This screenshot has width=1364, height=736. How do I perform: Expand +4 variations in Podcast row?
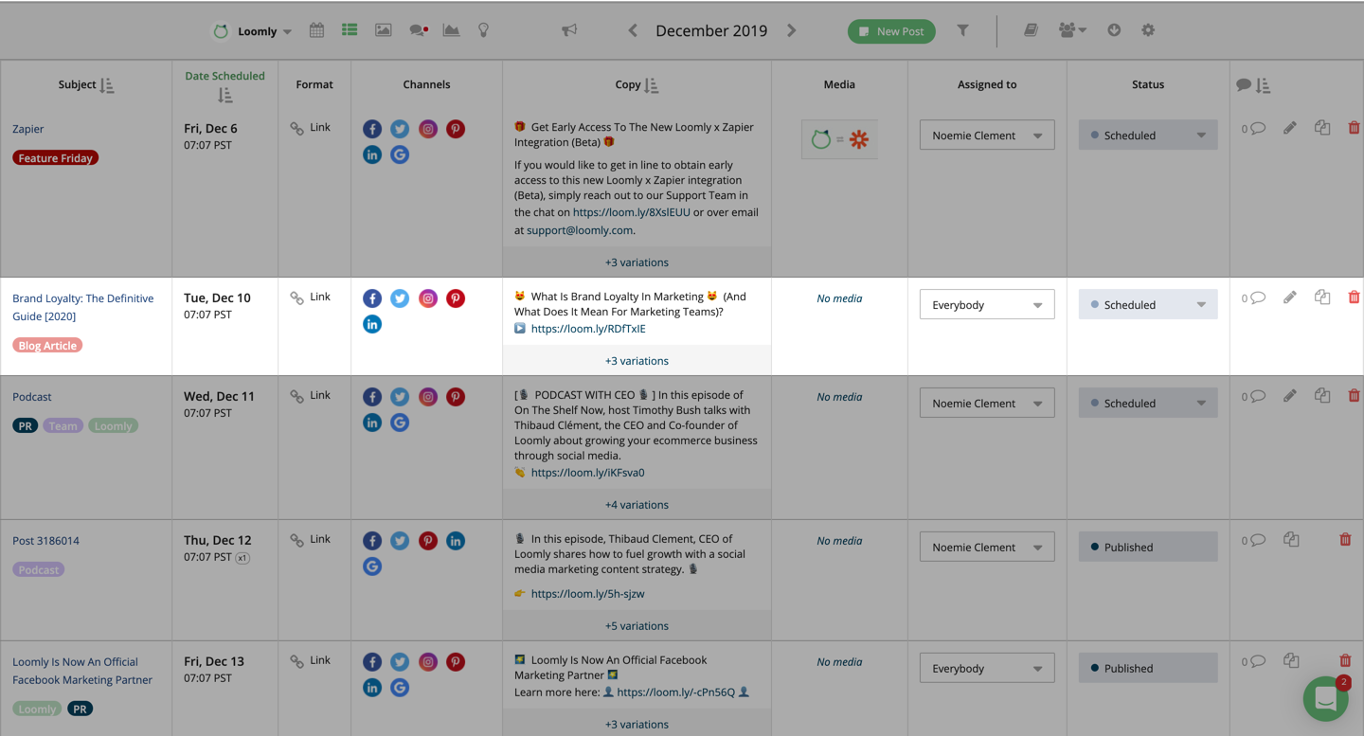pyautogui.click(x=637, y=505)
